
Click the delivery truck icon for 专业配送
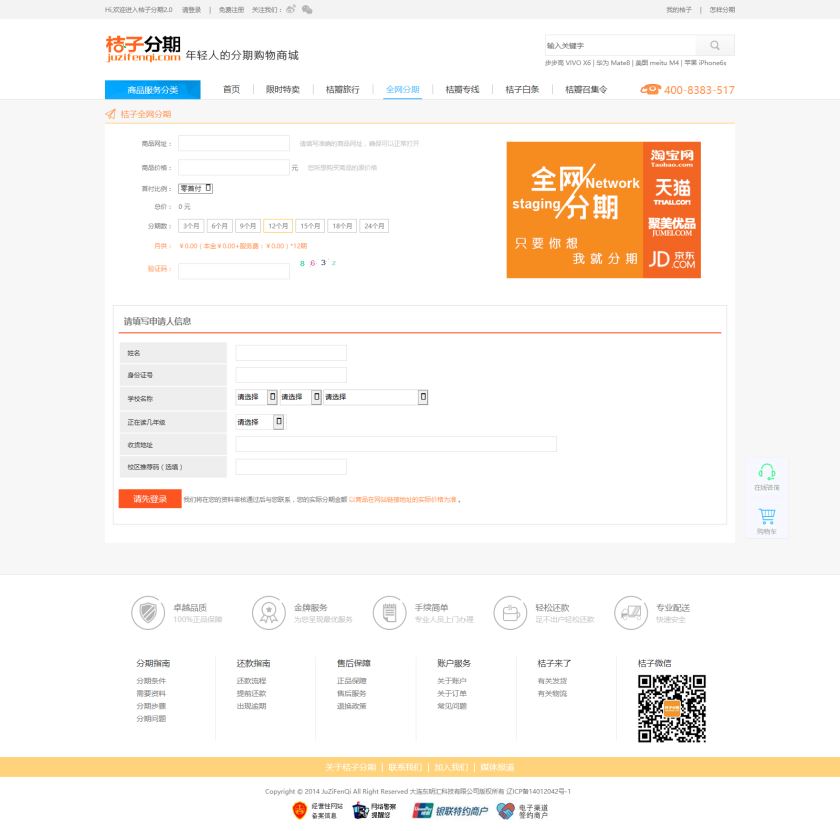631,612
